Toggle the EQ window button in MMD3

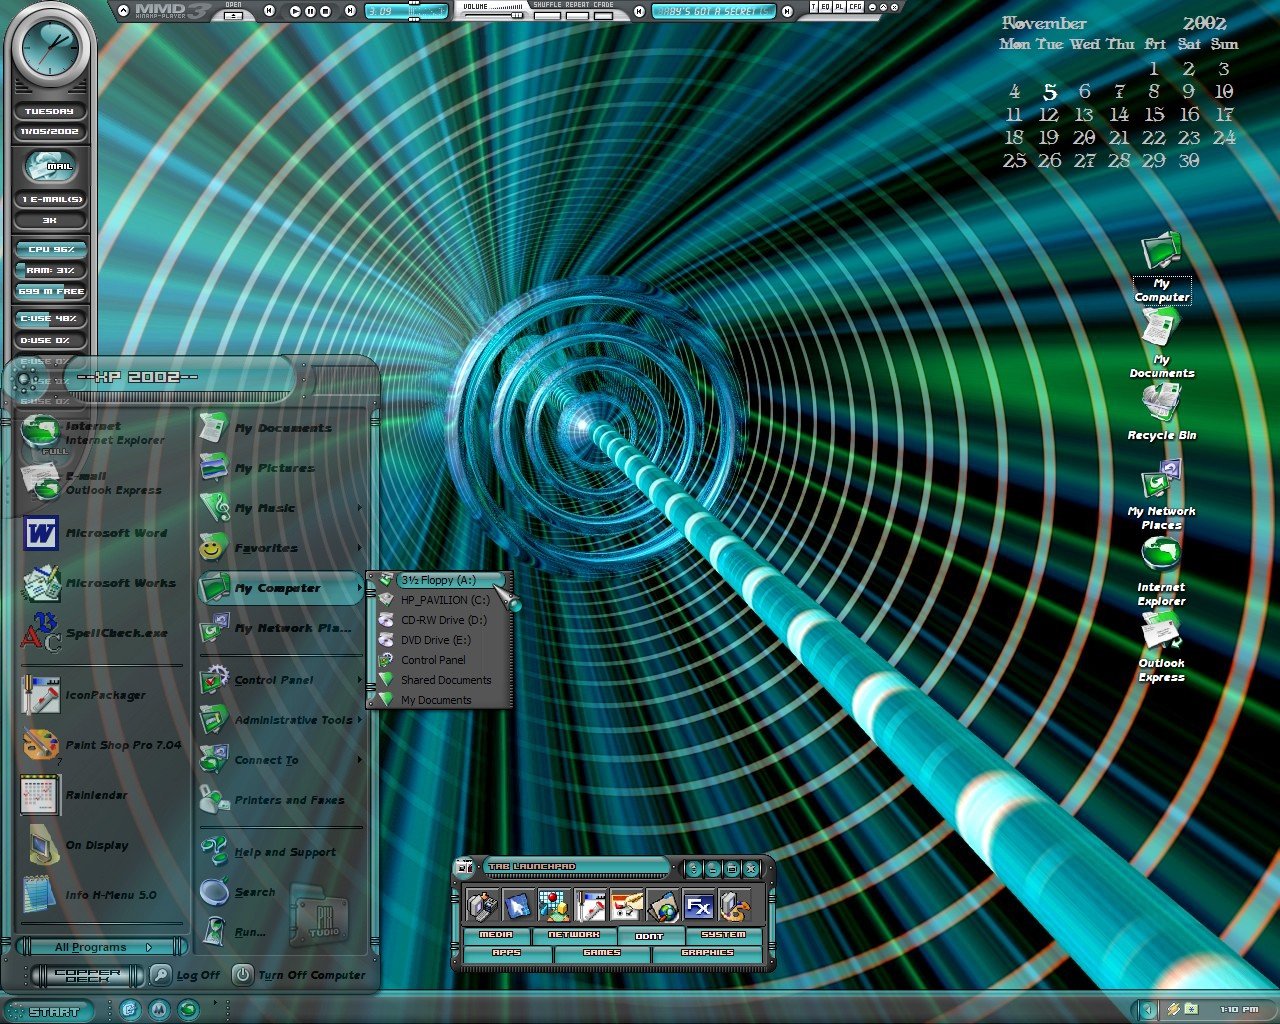826,7
